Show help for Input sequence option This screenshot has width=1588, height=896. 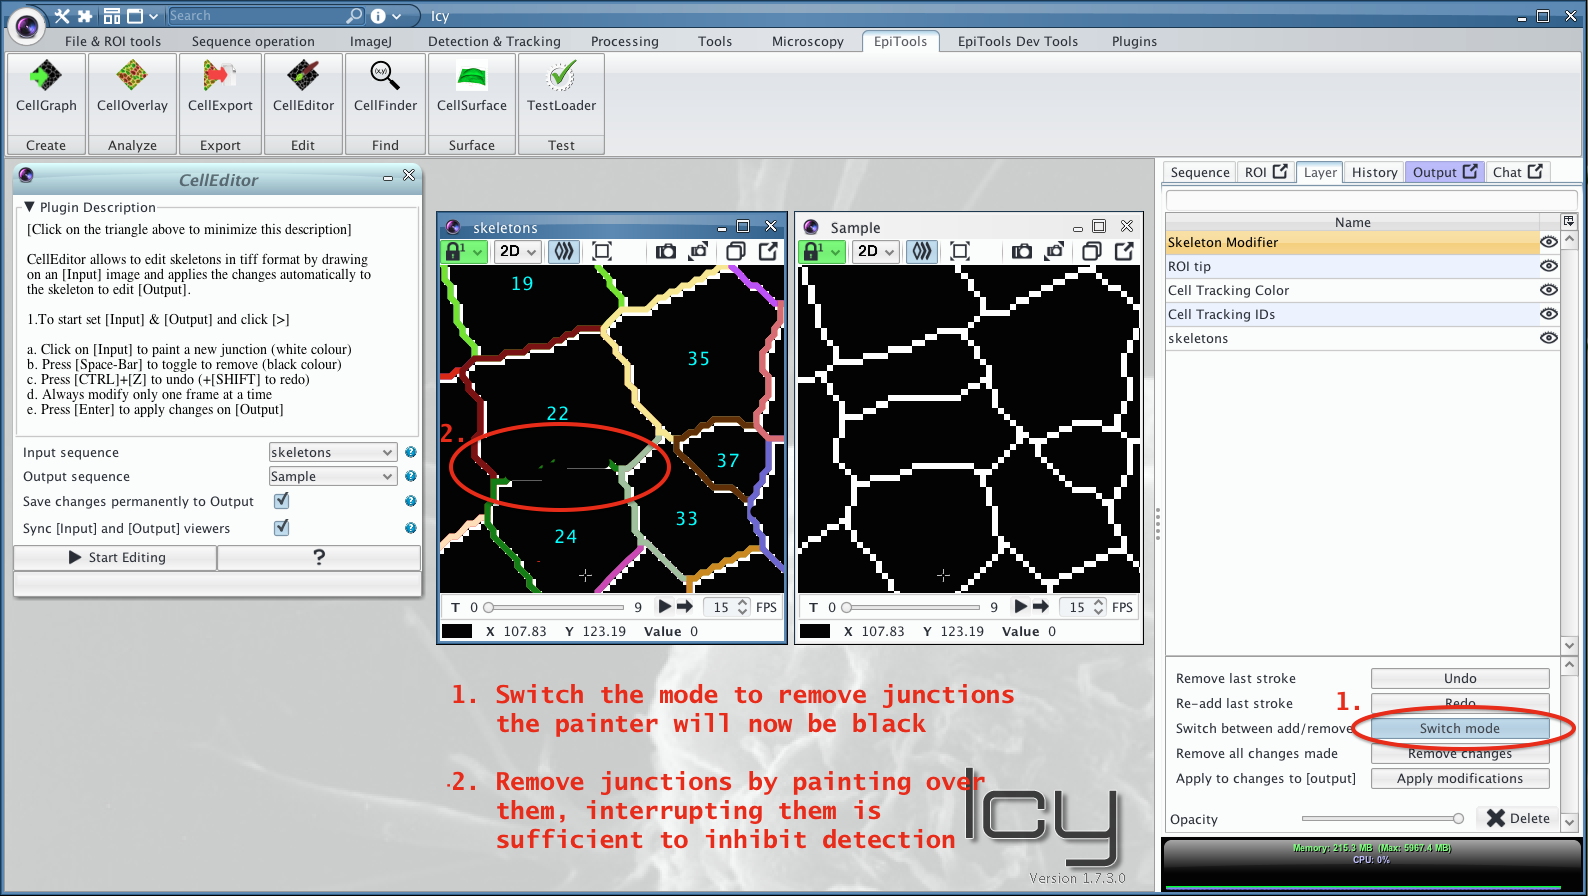(410, 452)
